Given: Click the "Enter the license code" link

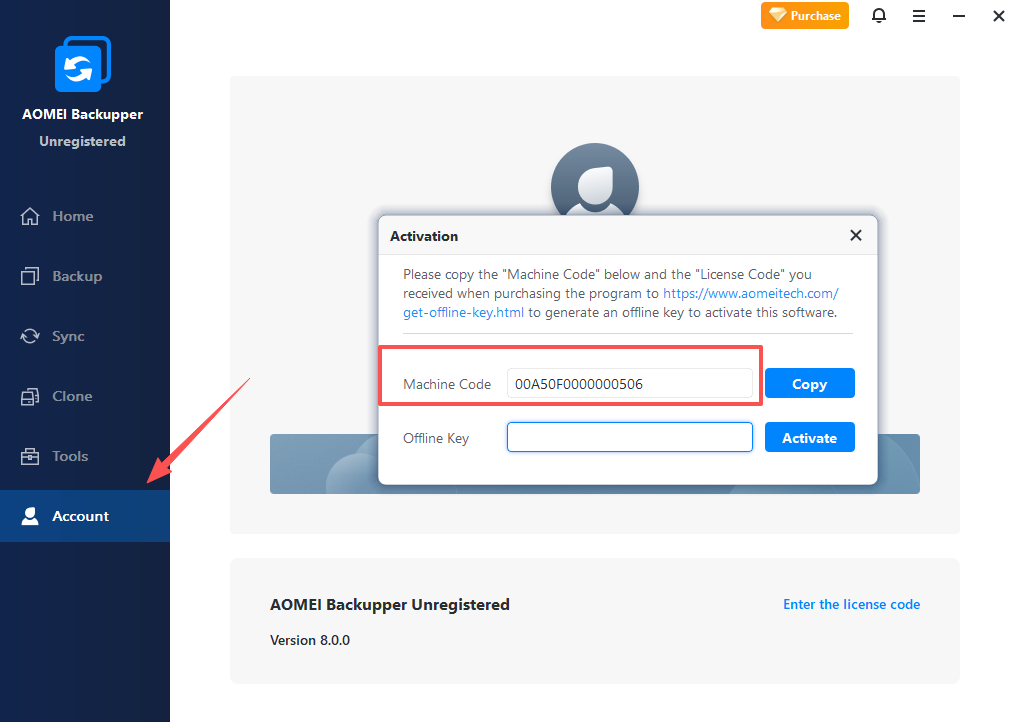Looking at the screenshot, I should pyautogui.click(x=851, y=604).
